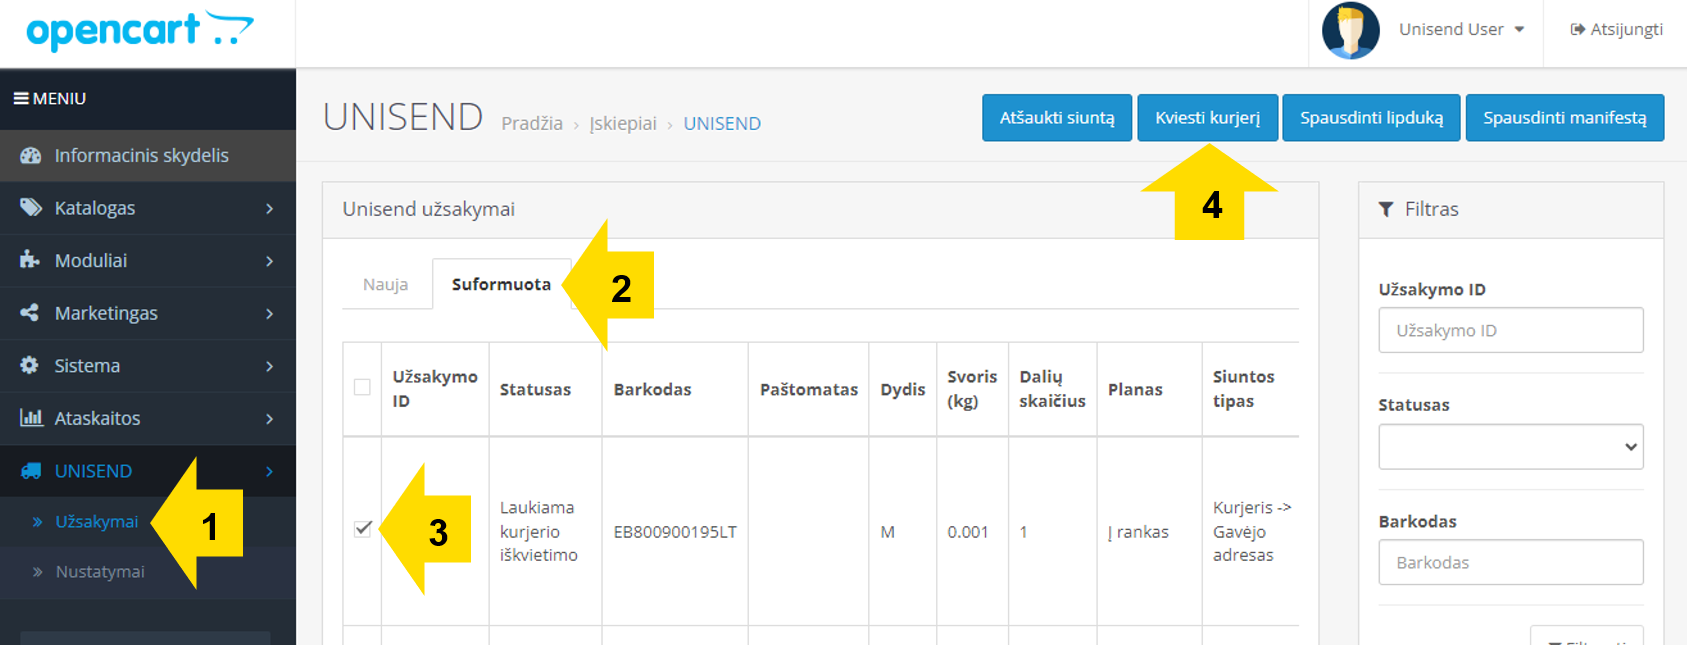Click the Atsijungti logout link
This screenshot has width=1687, height=645.
(x=1617, y=30)
